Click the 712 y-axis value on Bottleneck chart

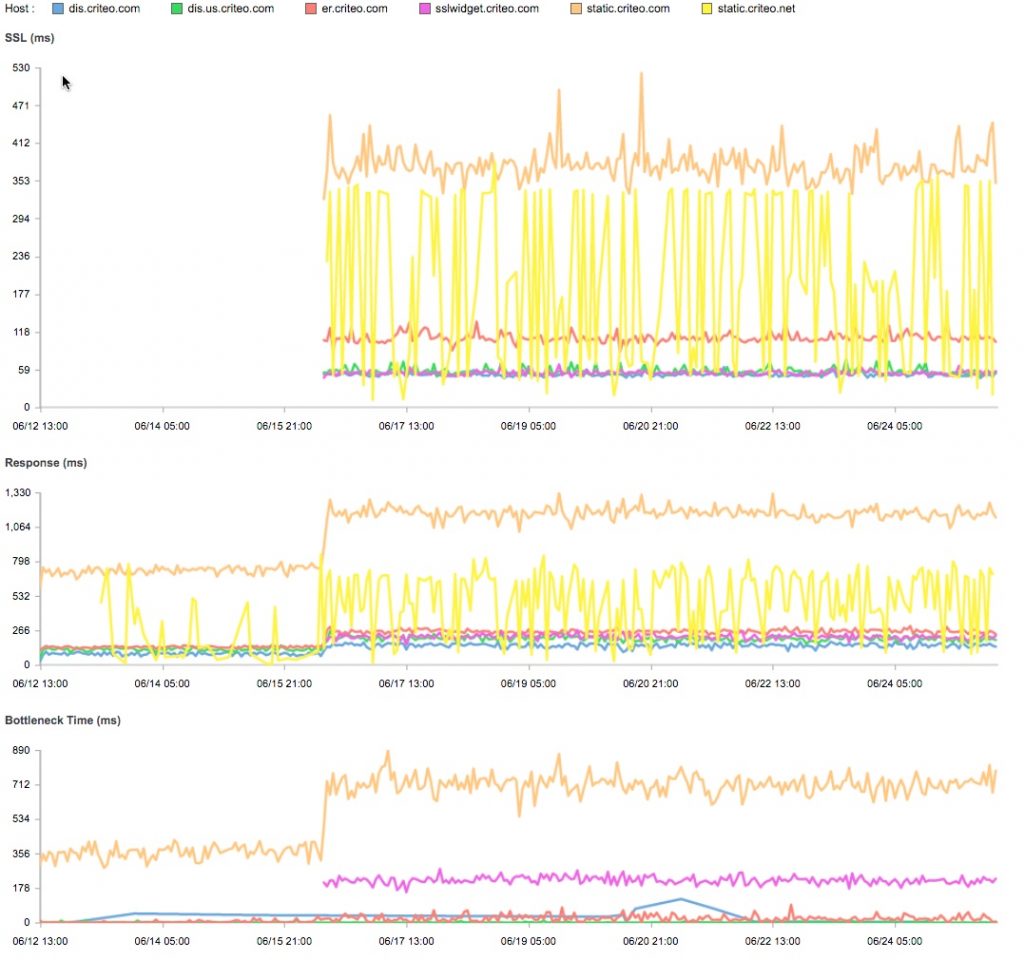point(21,784)
